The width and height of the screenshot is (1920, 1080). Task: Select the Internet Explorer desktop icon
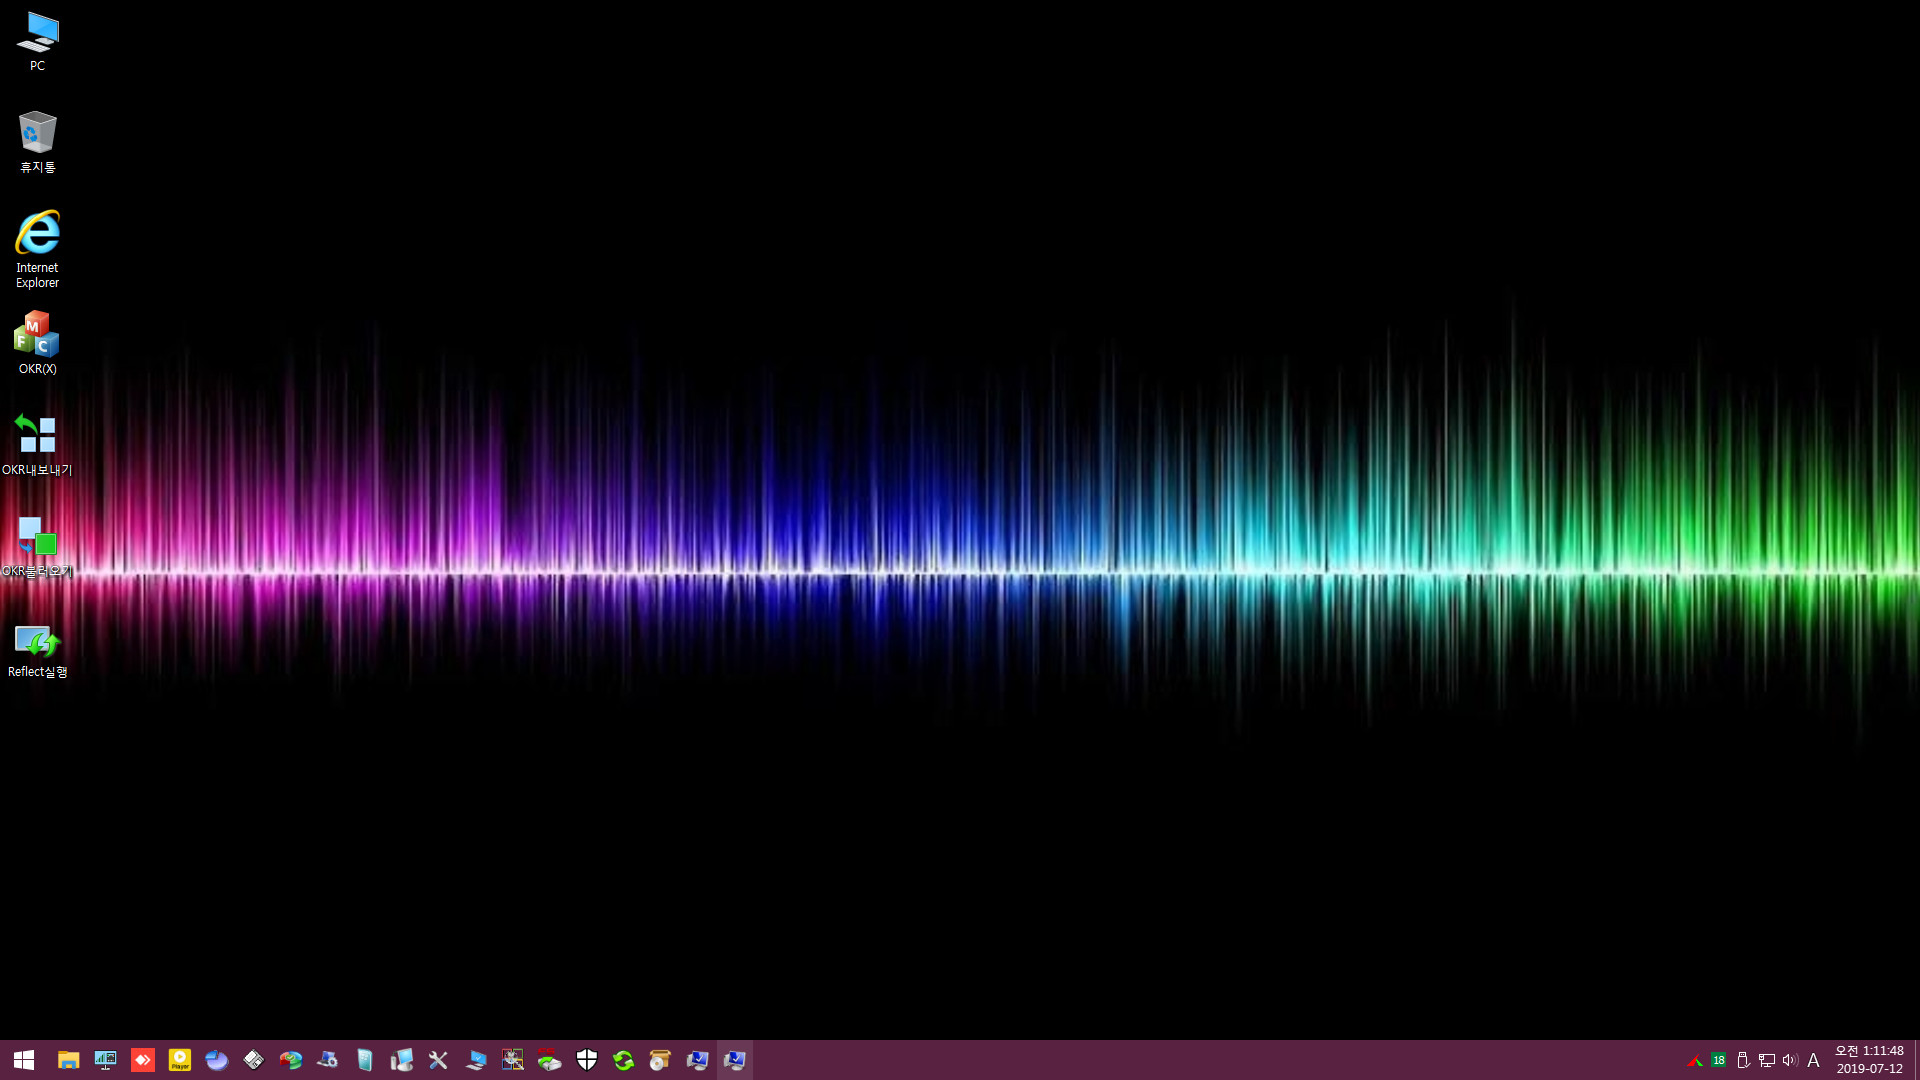tap(37, 249)
